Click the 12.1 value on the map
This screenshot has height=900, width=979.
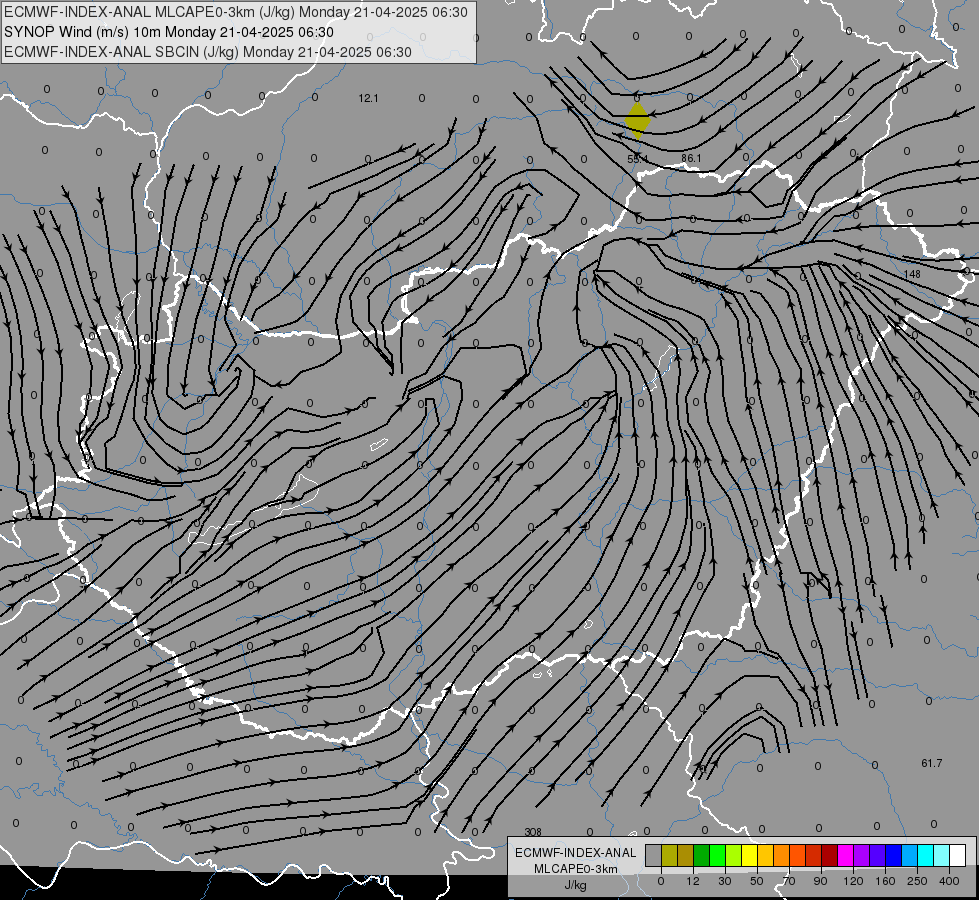coord(368,98)
